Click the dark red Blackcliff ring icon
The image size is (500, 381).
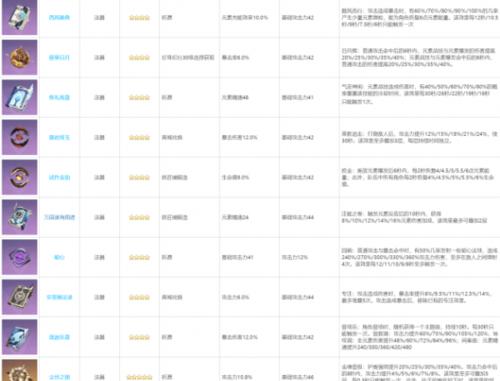point(19,137)
